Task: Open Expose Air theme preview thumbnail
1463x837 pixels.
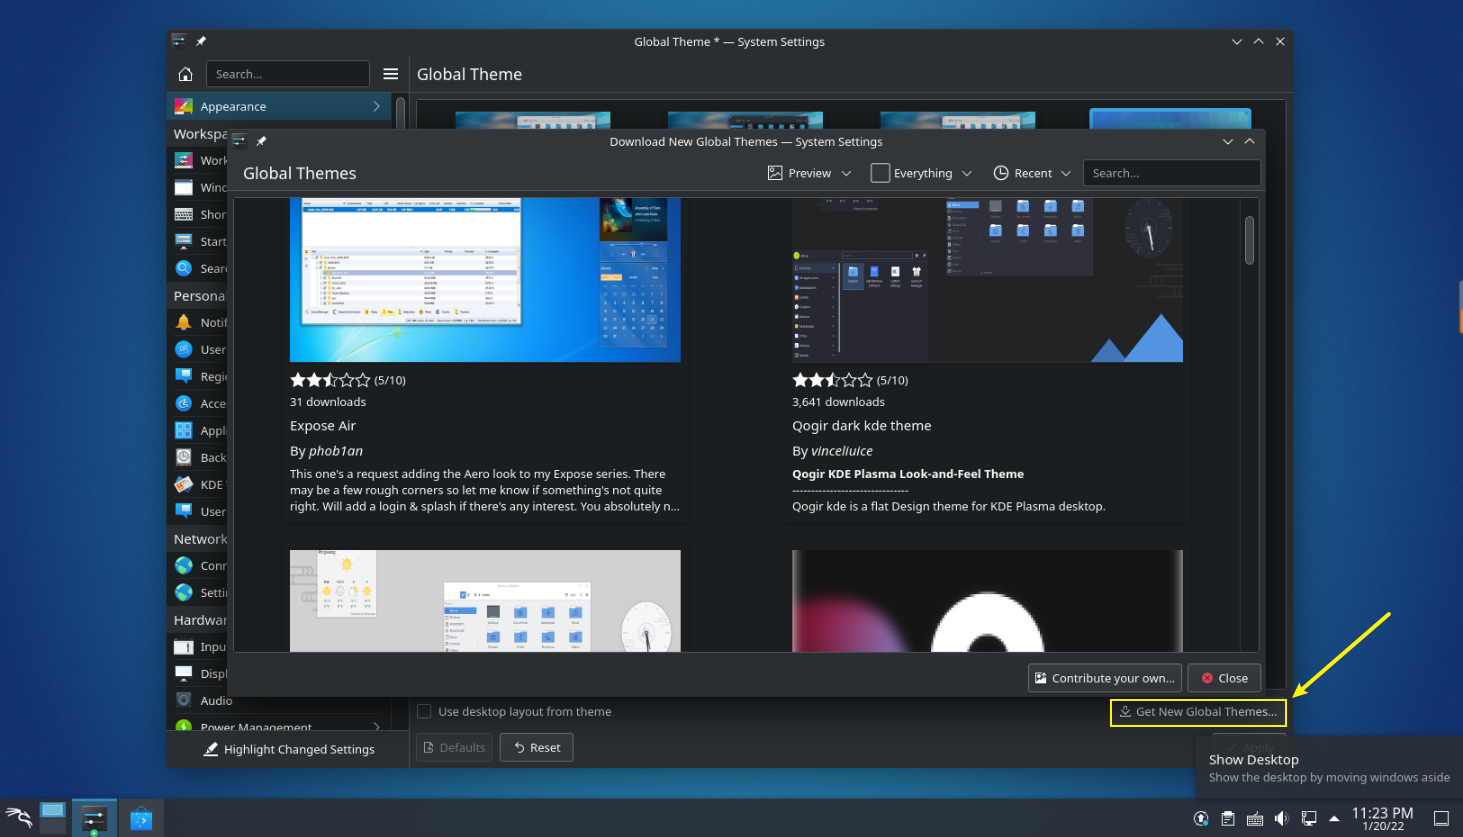Action: click(485, 280)
